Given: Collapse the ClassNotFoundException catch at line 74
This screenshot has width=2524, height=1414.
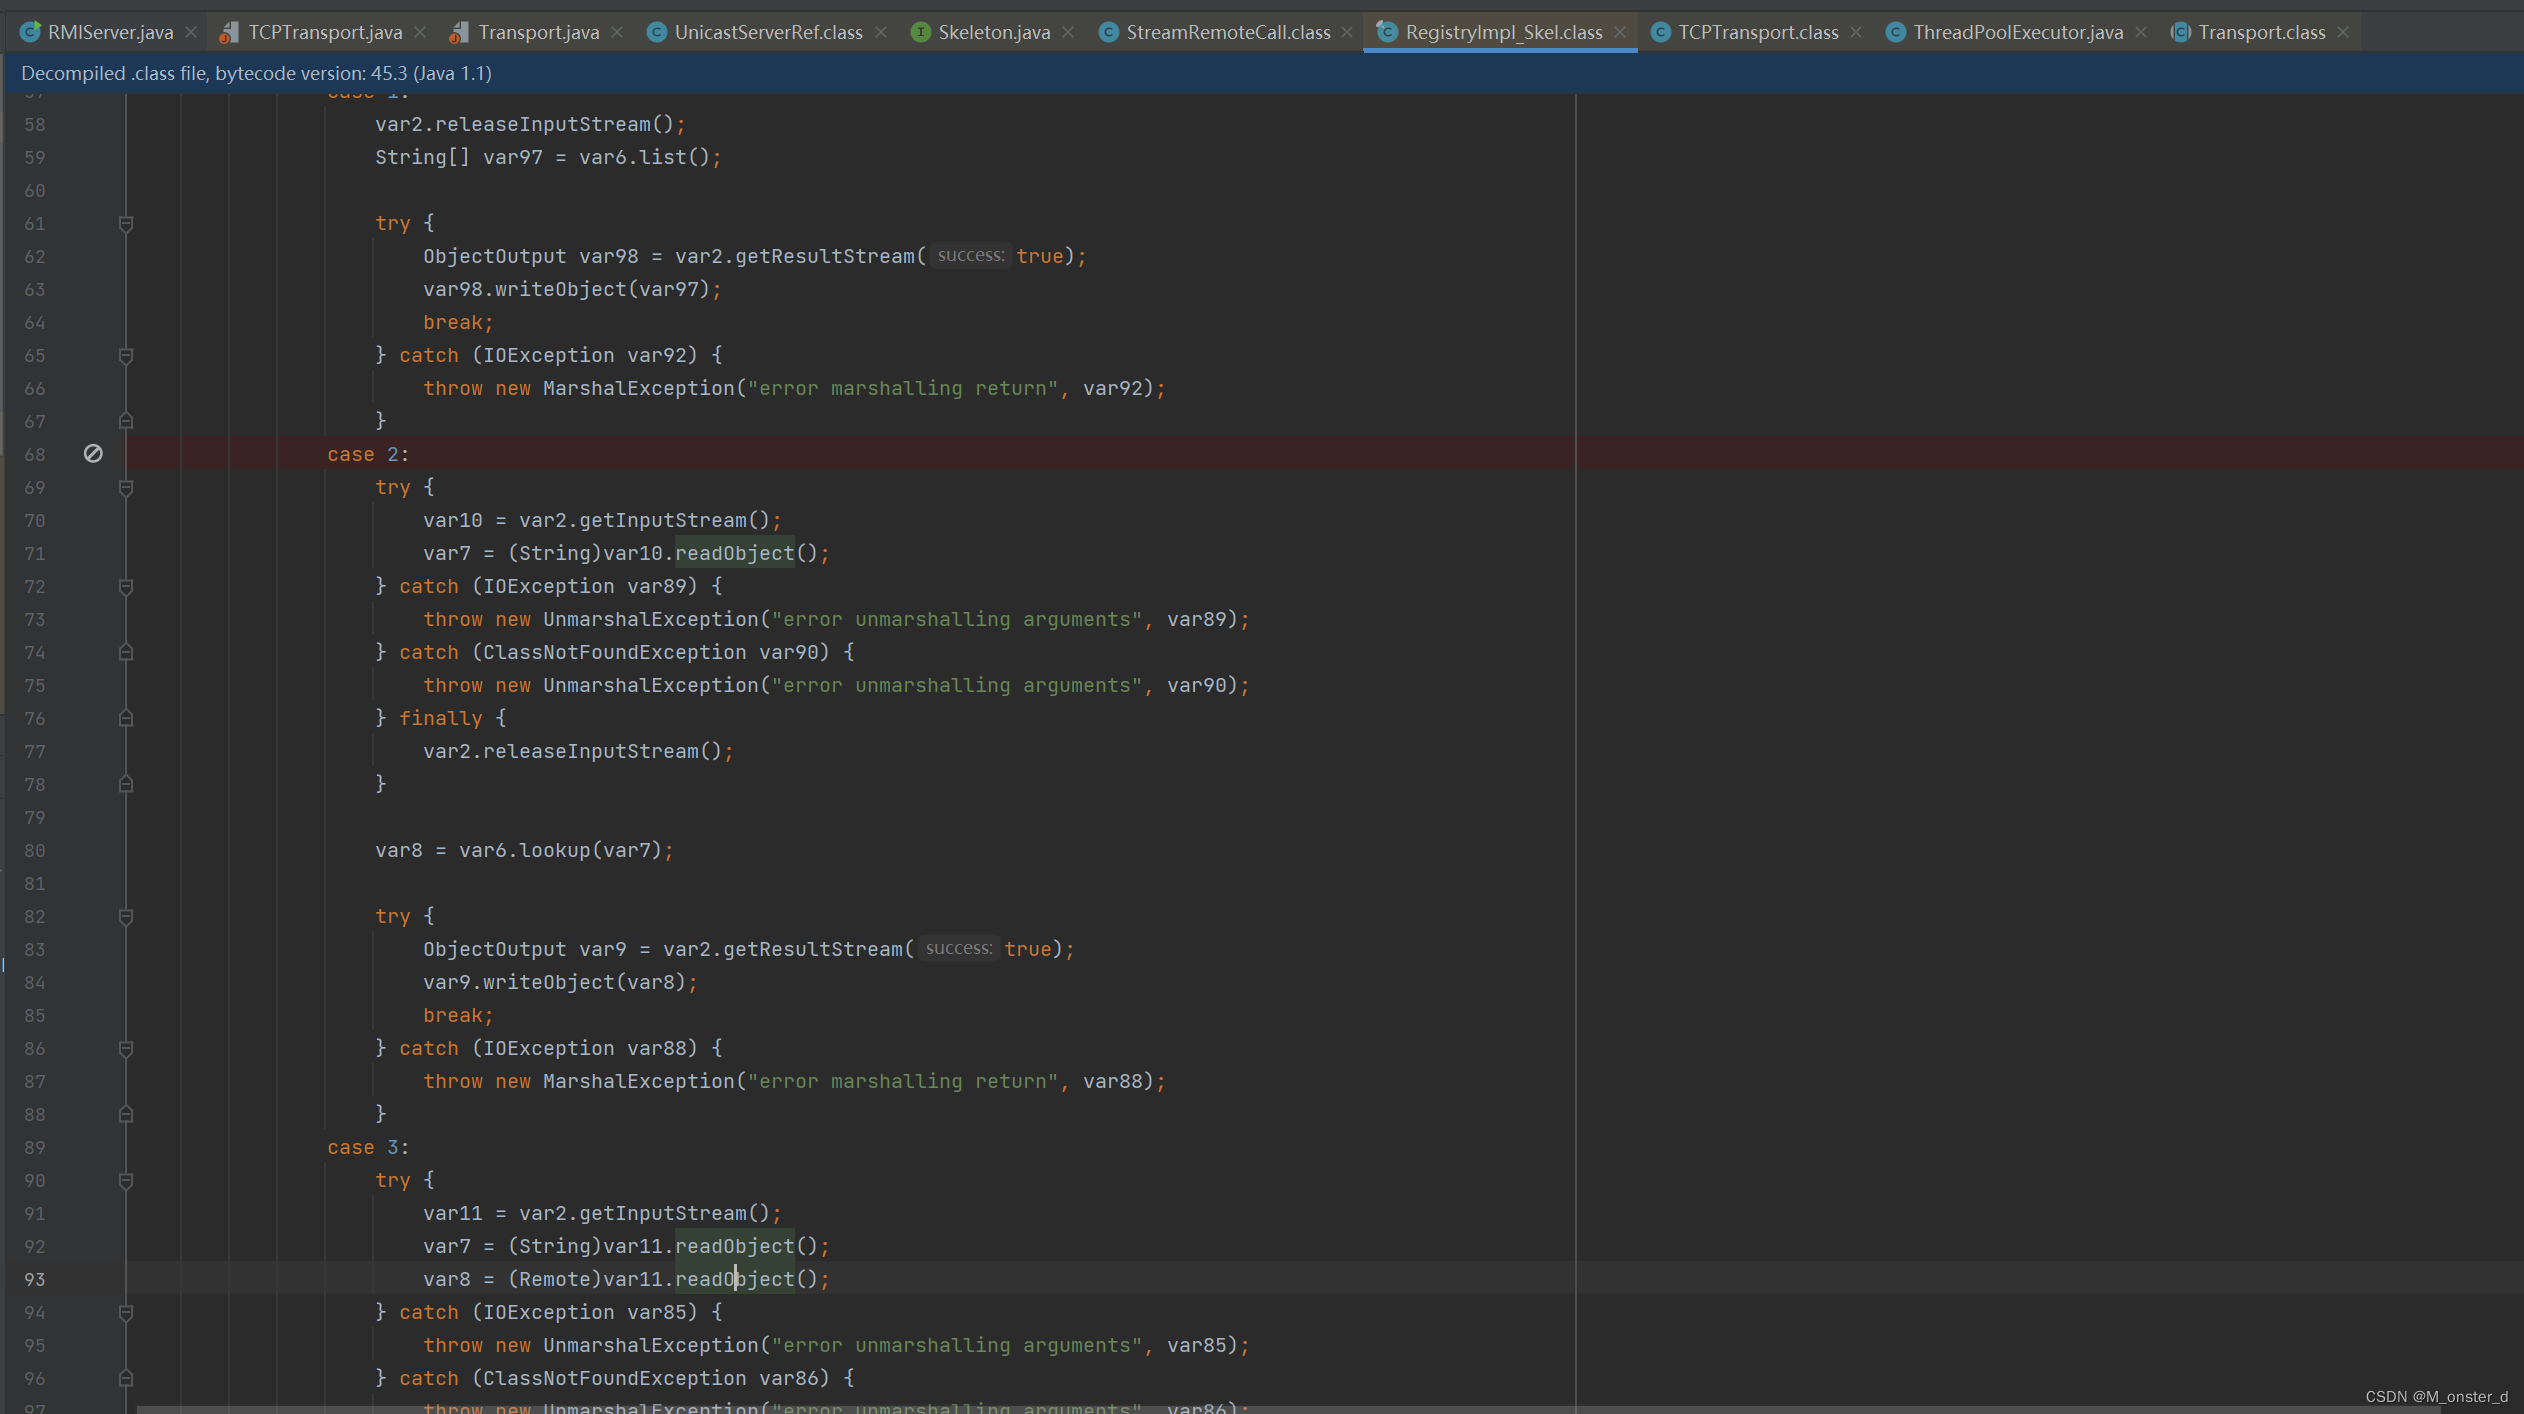Looking at the screenshot, I should click(126, 652).
